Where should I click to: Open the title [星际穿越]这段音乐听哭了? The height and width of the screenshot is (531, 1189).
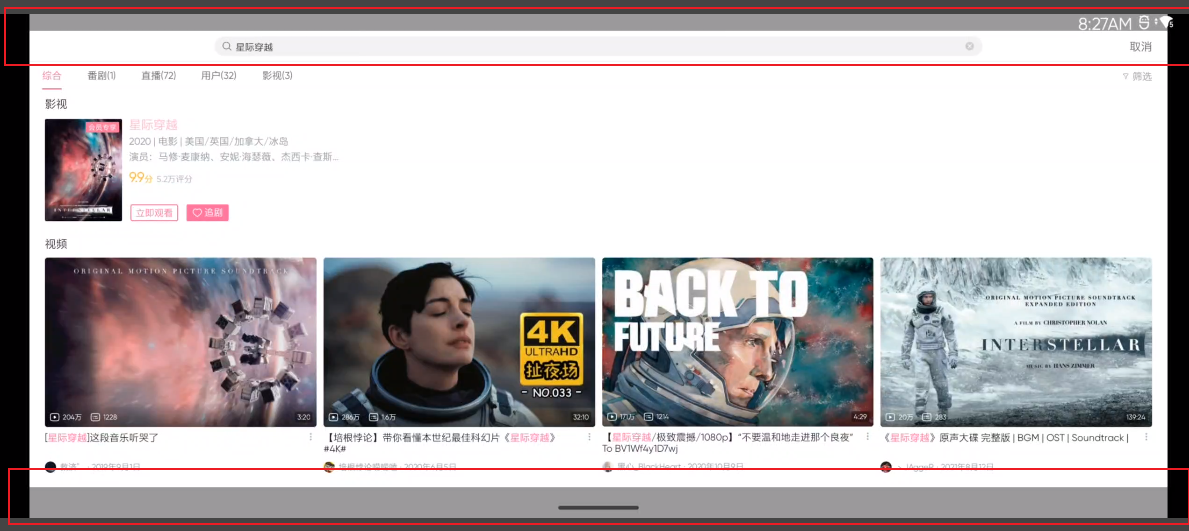[x=102, y=438]
